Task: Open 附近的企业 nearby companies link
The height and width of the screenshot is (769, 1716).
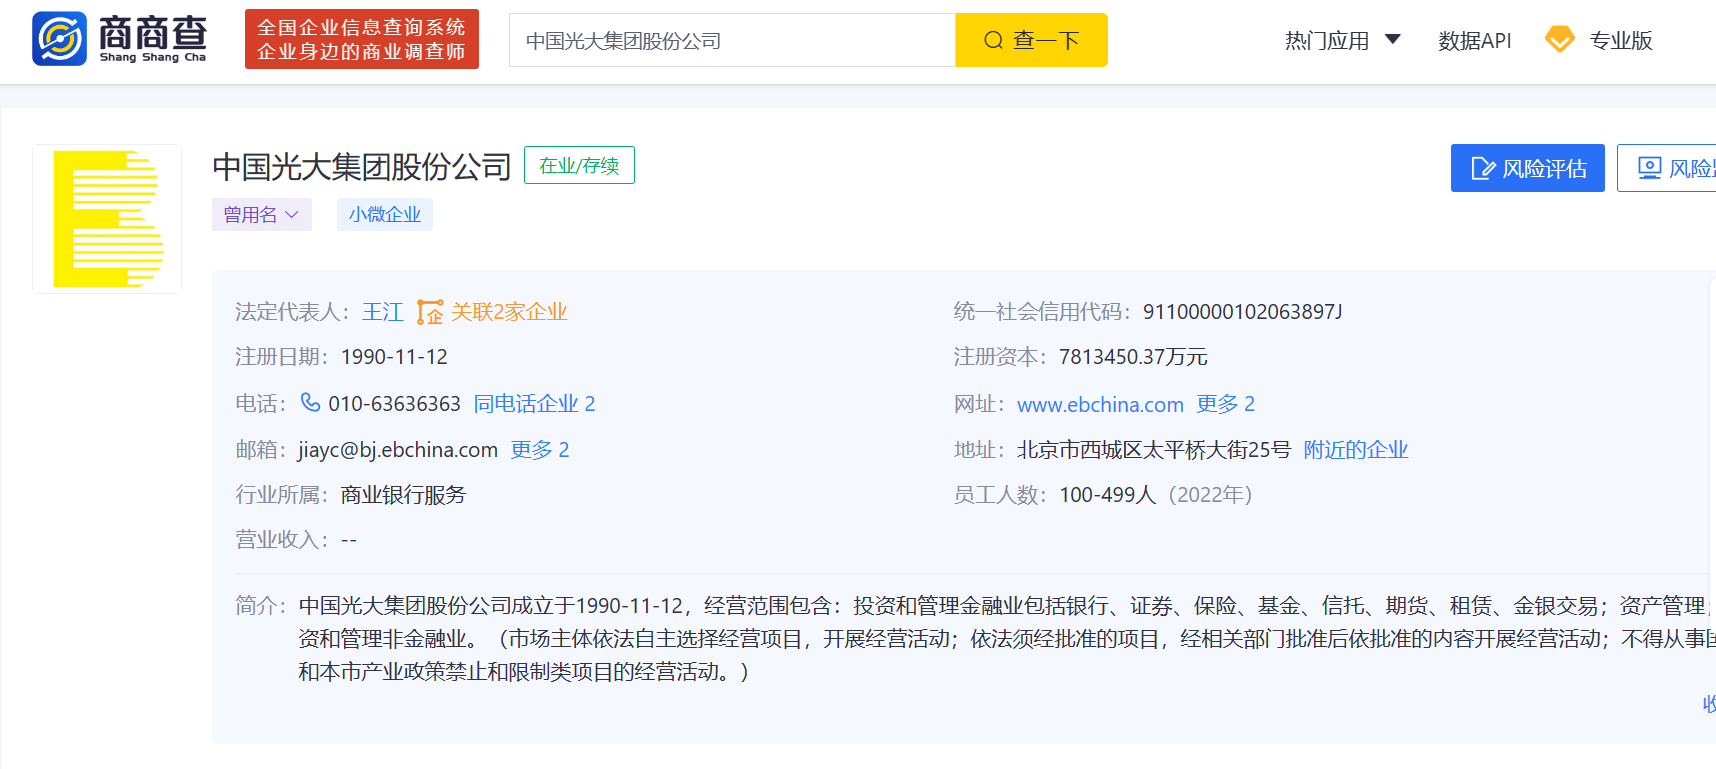Action: pyautogui.click(x=1355, y=450)
